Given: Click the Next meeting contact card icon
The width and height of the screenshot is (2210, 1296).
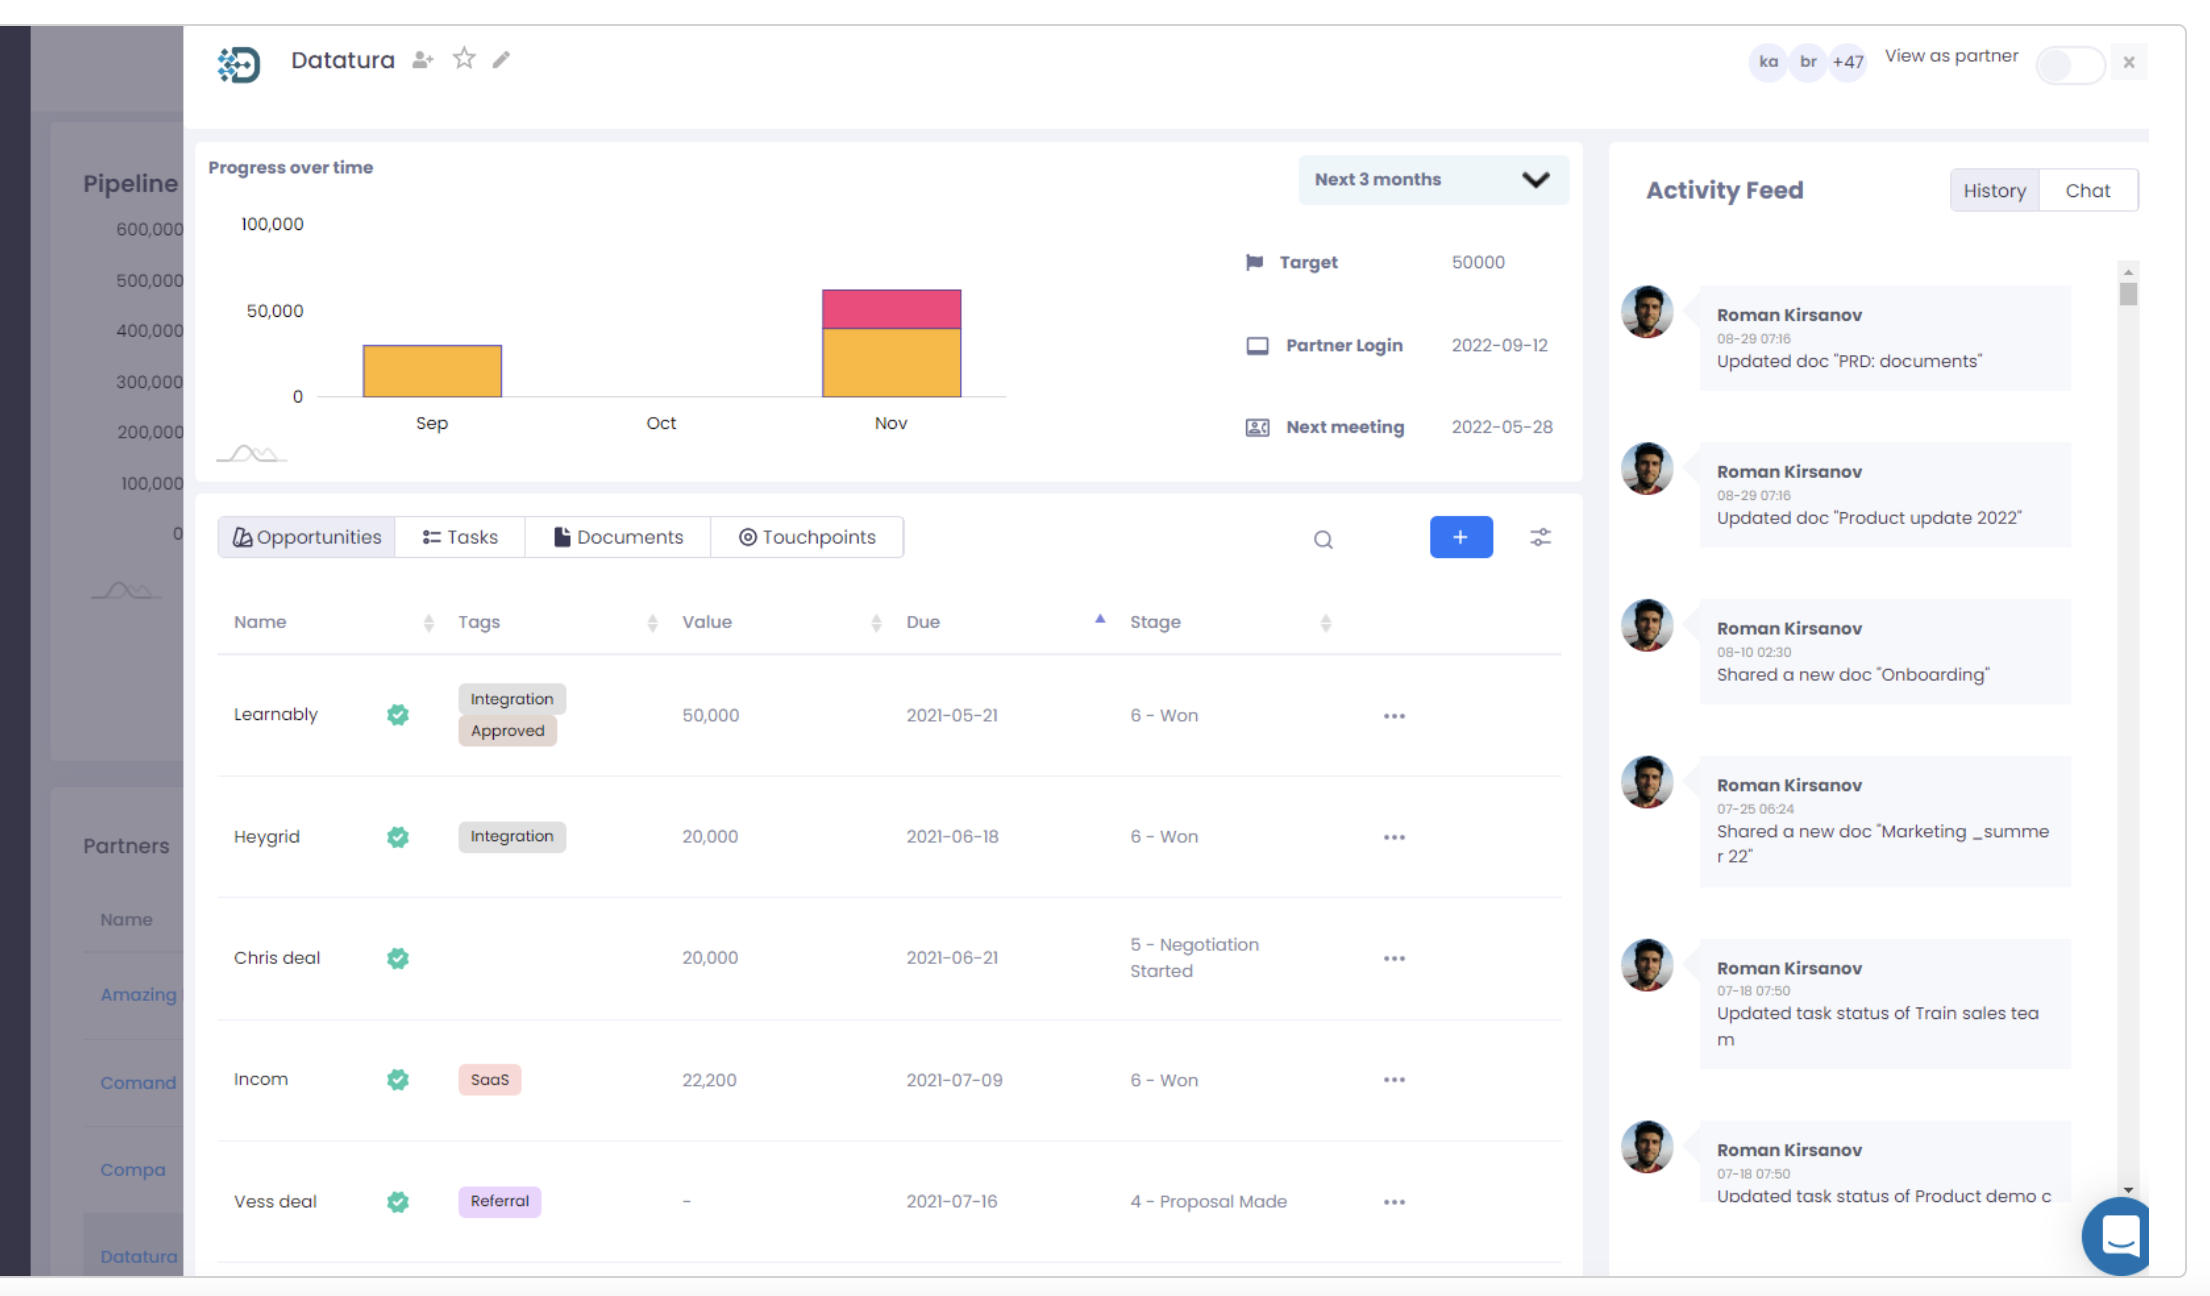Looking at the screenshot, I should (x=1256, y=427).
